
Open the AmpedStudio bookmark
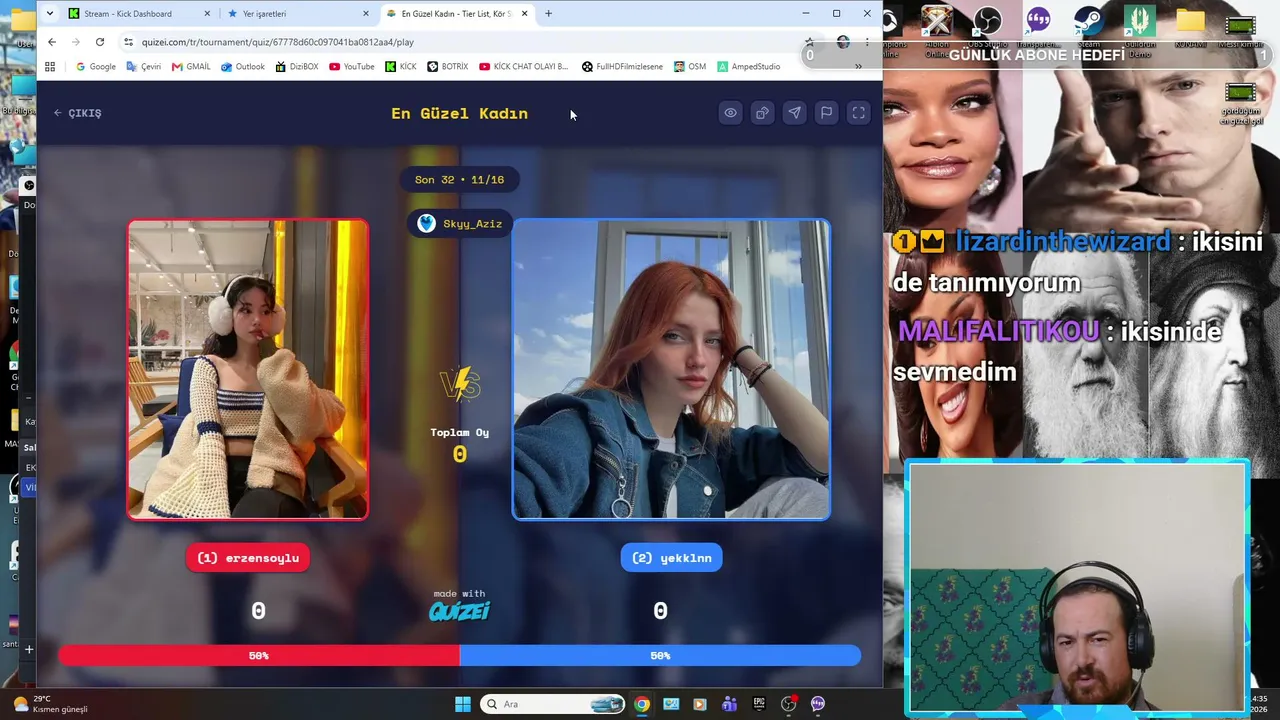tap(748, 67)
